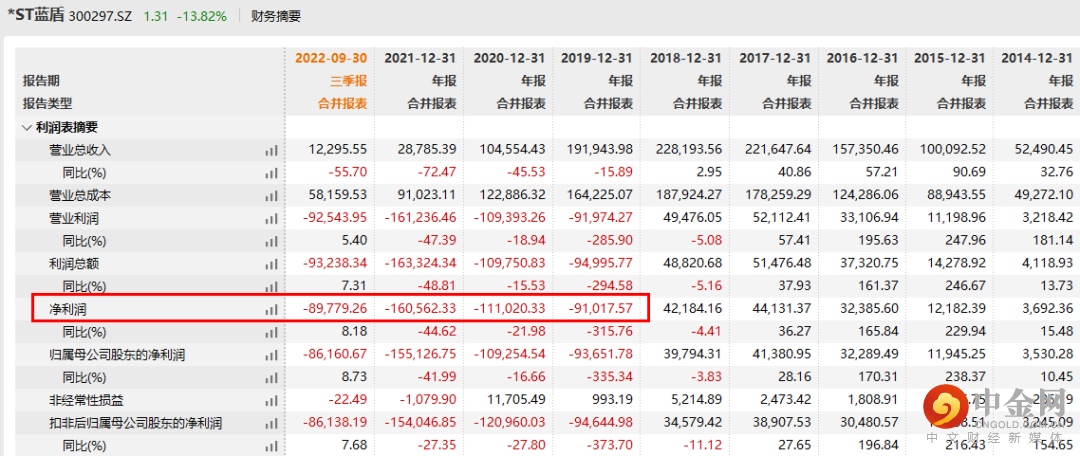Image resolution: width=1080 pixels, height=456 pixels.
Task: Select the 2020-12-31 column header
Action: 509,58
